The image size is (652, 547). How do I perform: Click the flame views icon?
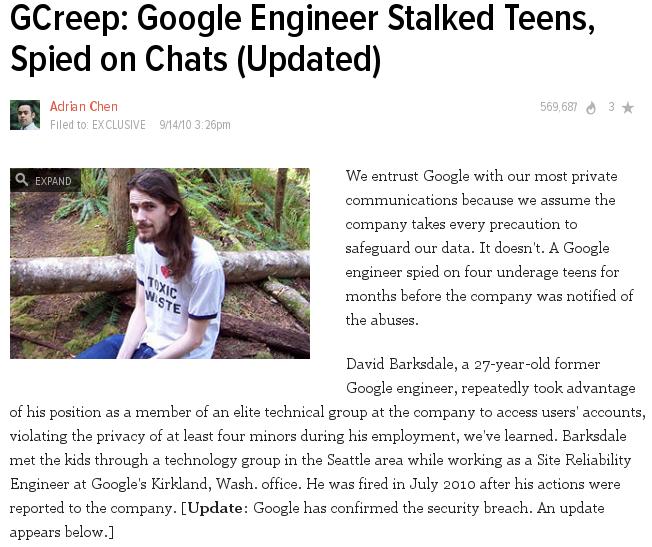(591, 108)
